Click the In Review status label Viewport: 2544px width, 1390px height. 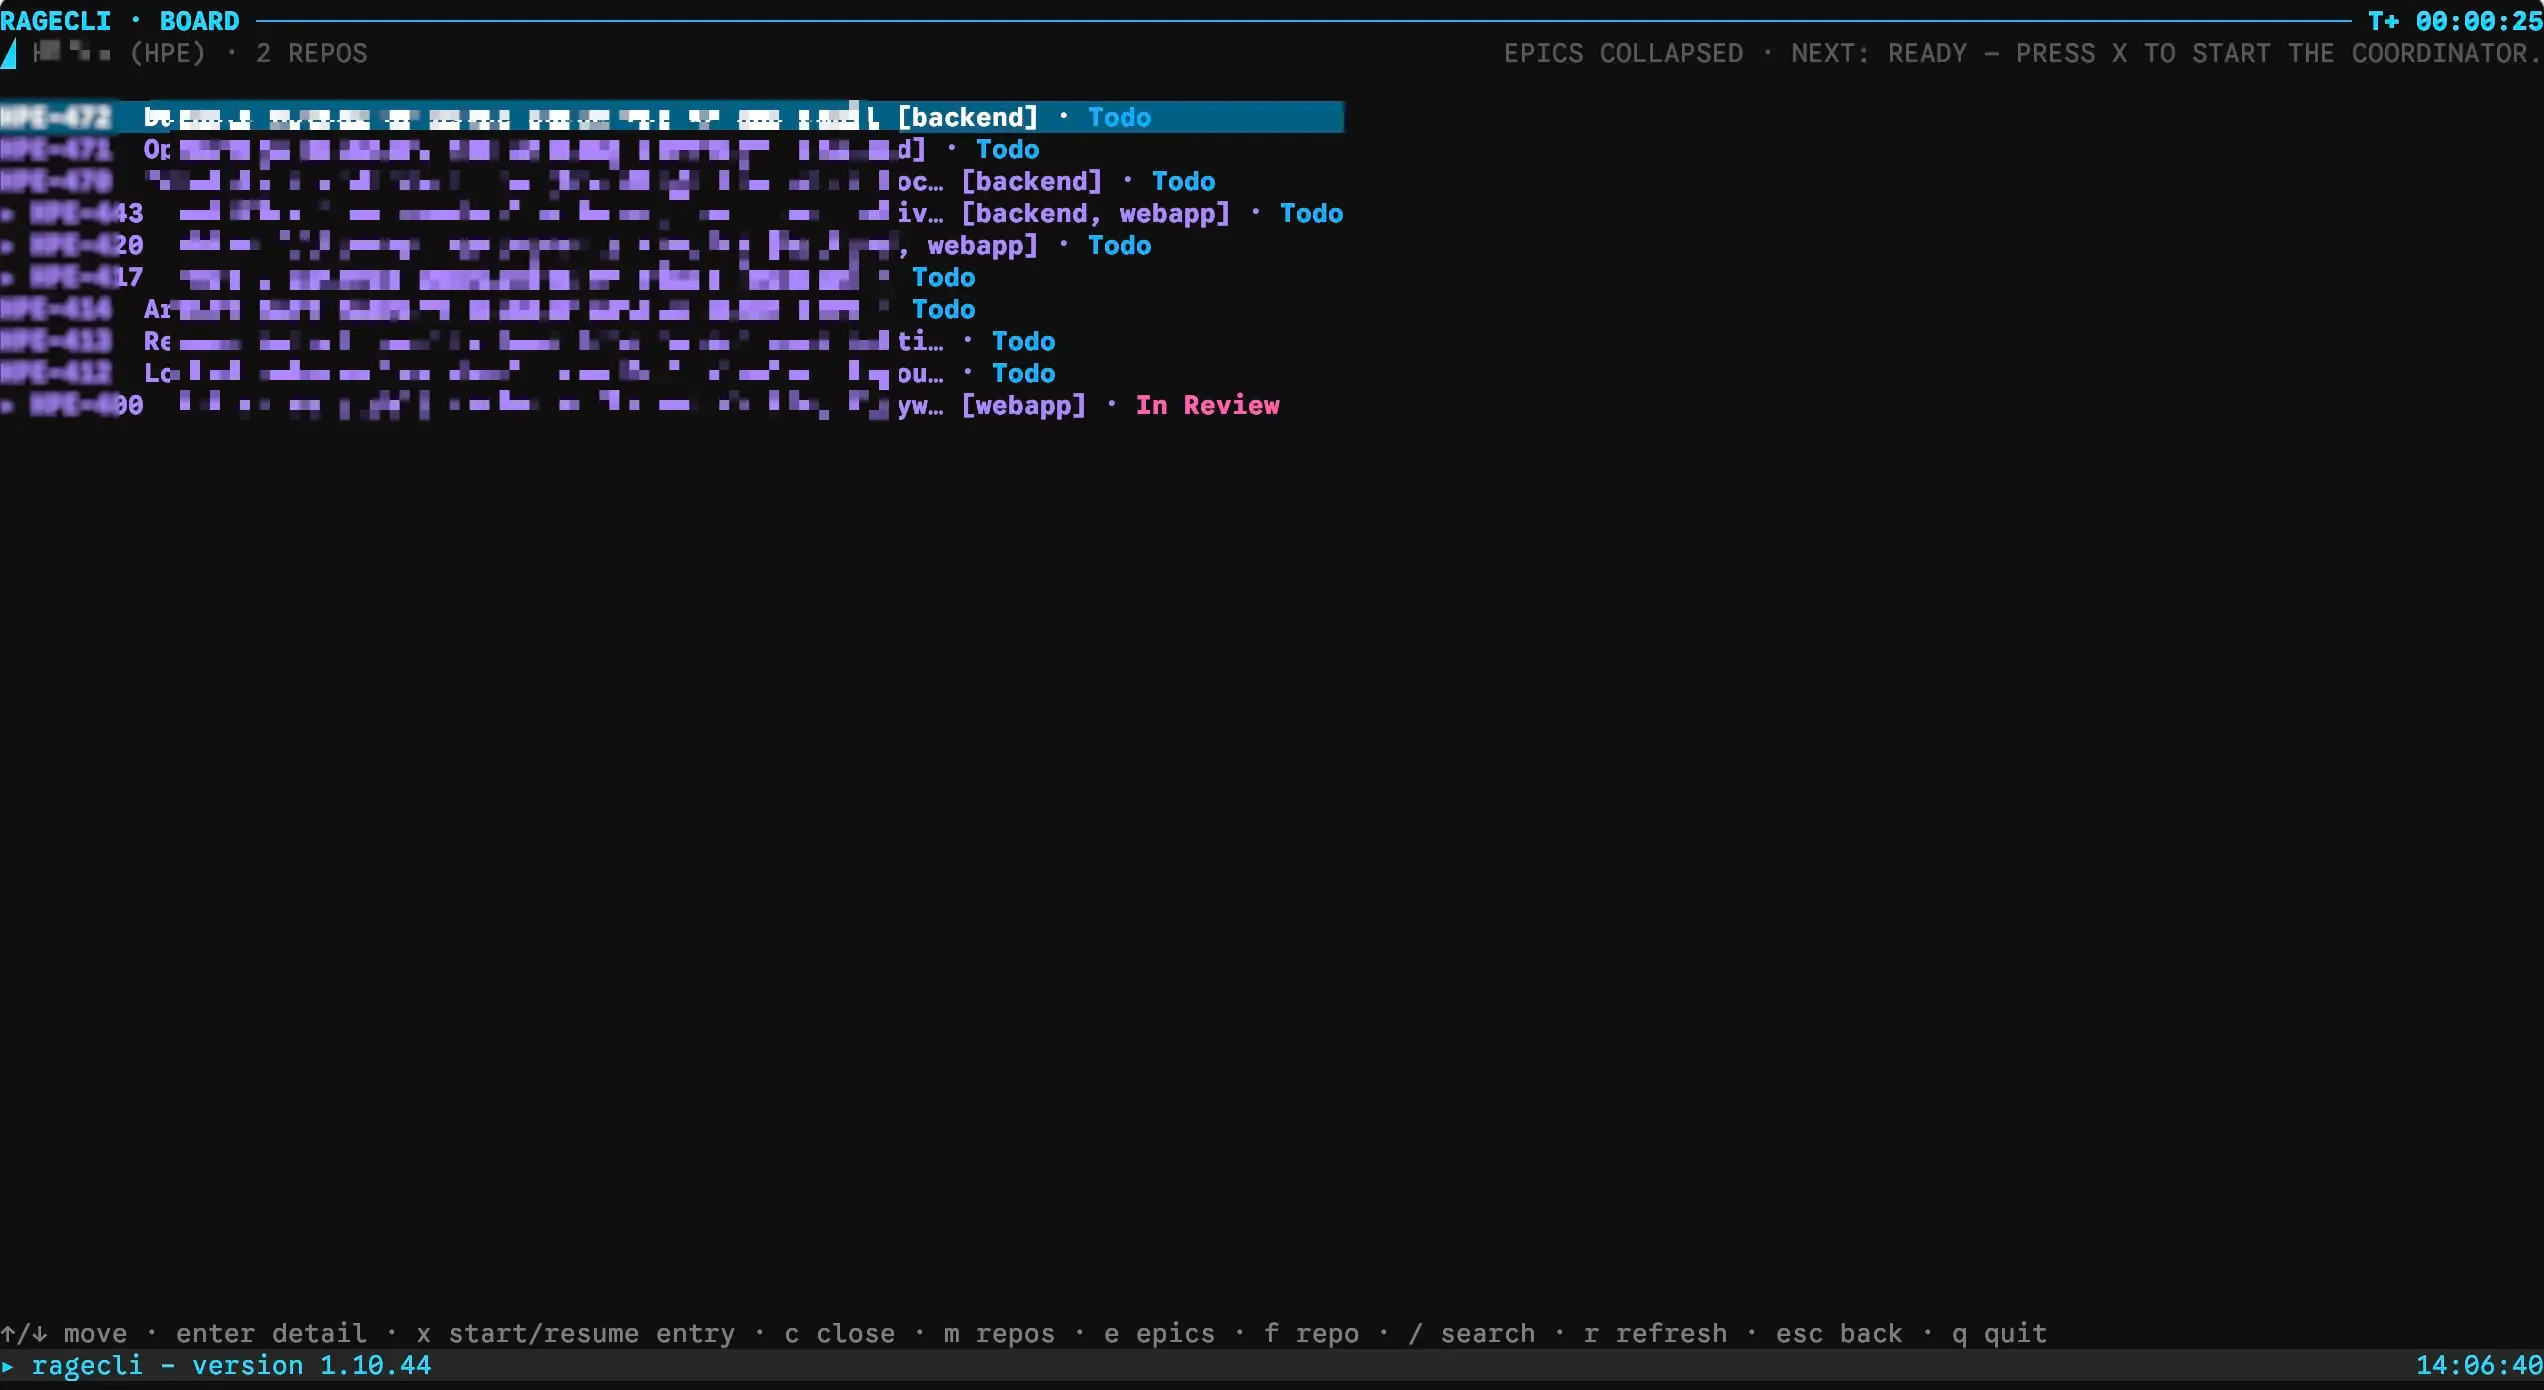point(1207,405)
